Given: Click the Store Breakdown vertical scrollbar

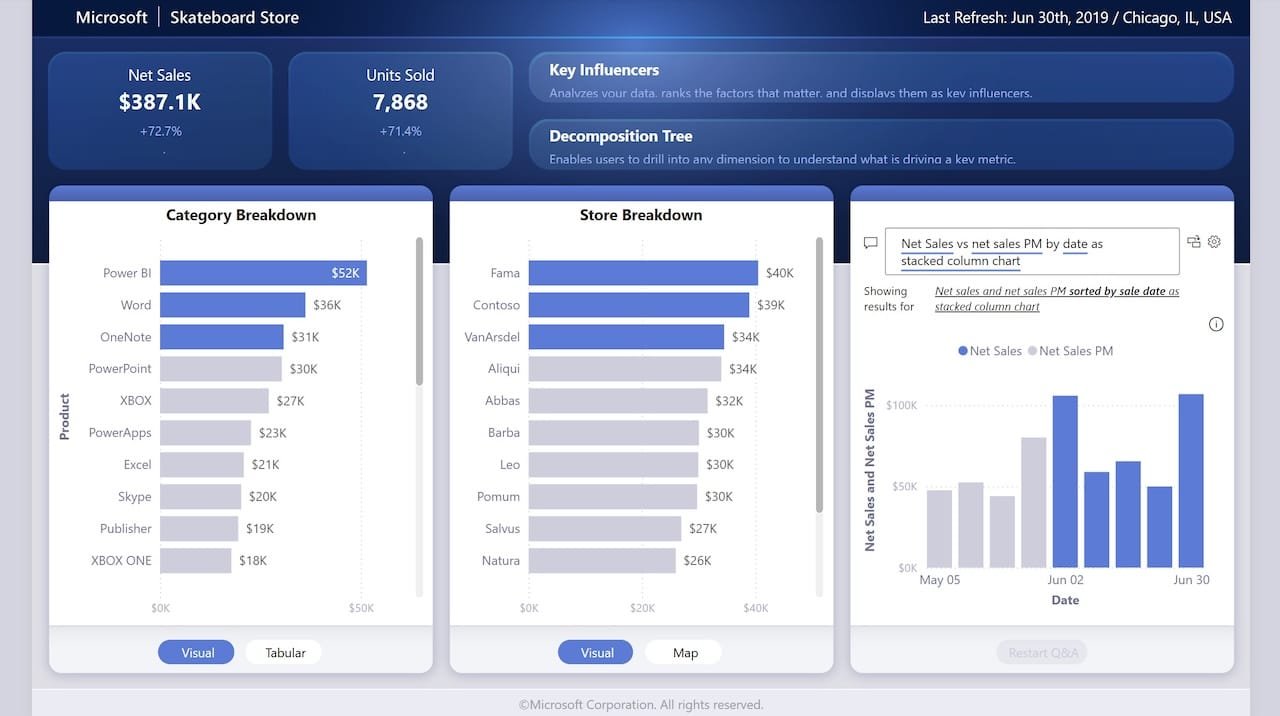Looking at the screenshot, I should [x=819, y=375].
